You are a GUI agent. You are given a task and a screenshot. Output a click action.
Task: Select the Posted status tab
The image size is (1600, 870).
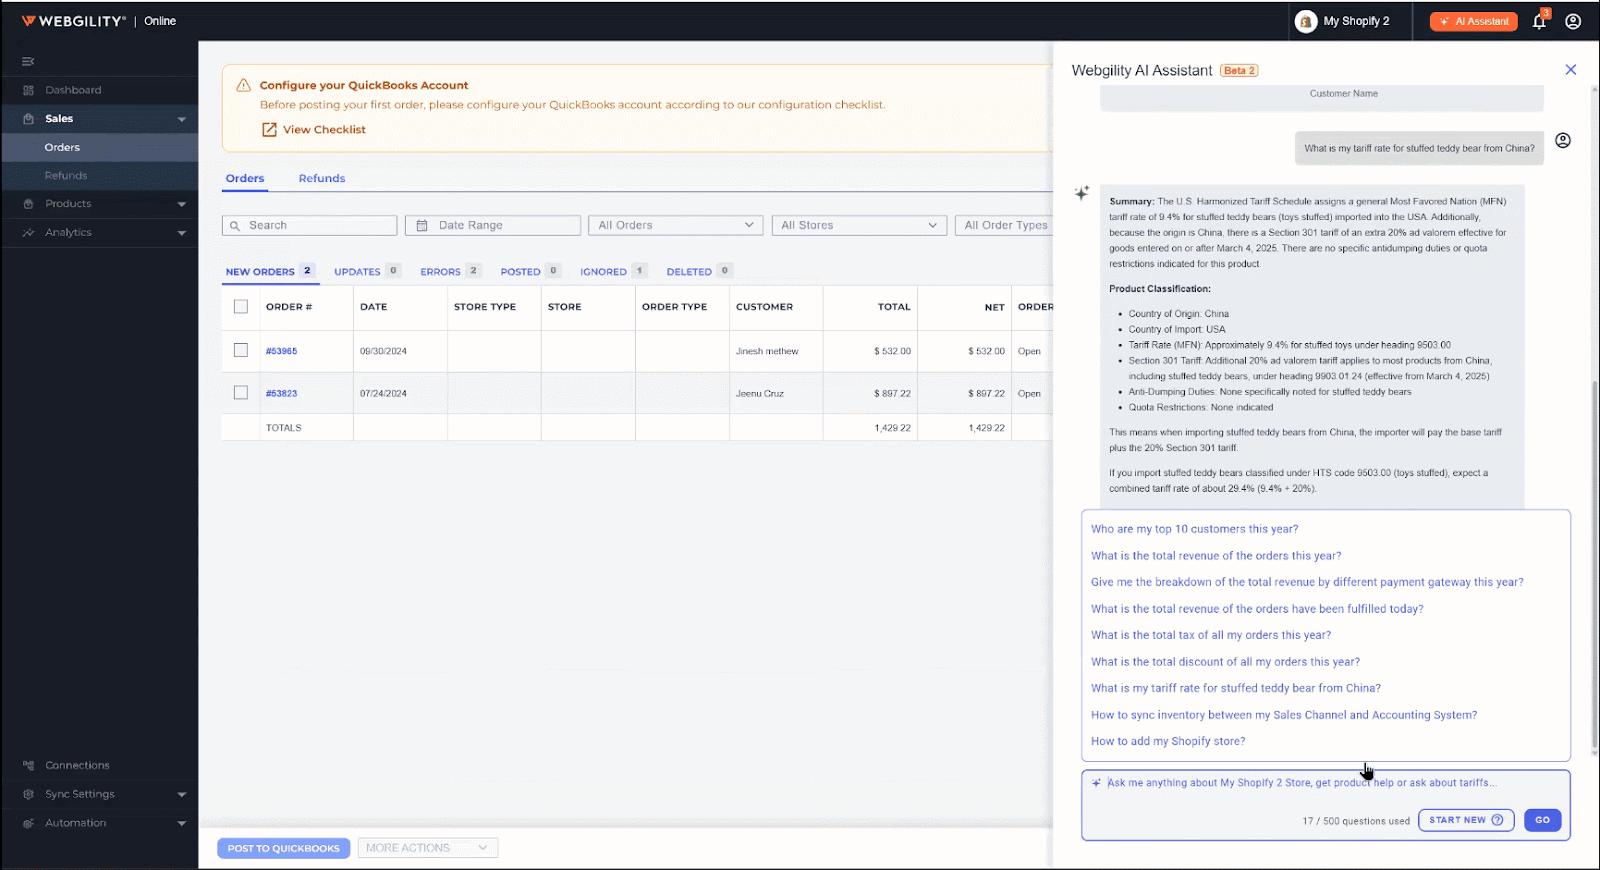pyautogui.click(x=530, y=271)
